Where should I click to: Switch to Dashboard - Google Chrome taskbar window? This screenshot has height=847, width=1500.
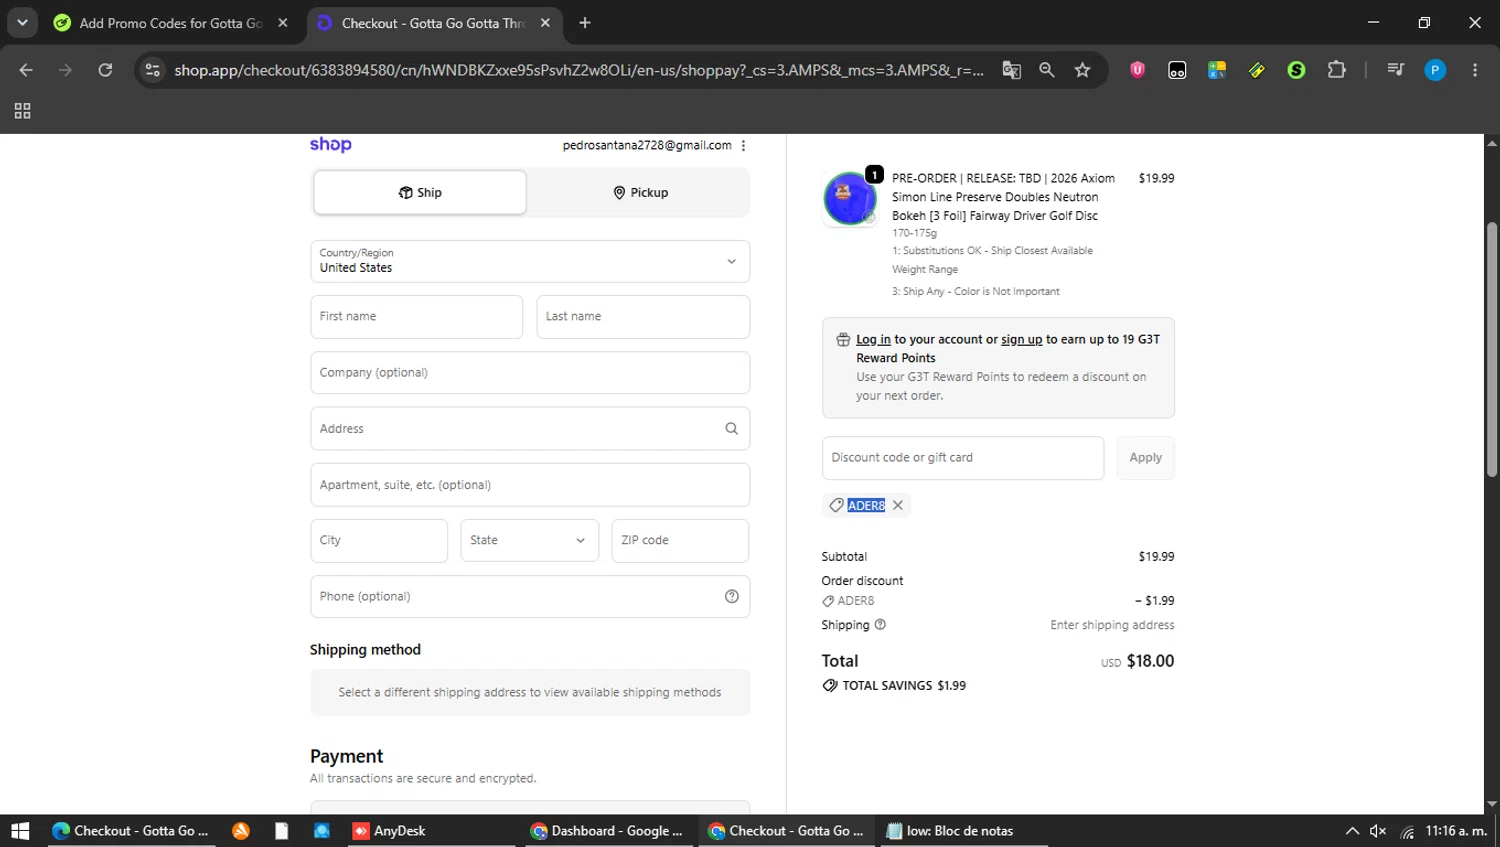[607, 831]
